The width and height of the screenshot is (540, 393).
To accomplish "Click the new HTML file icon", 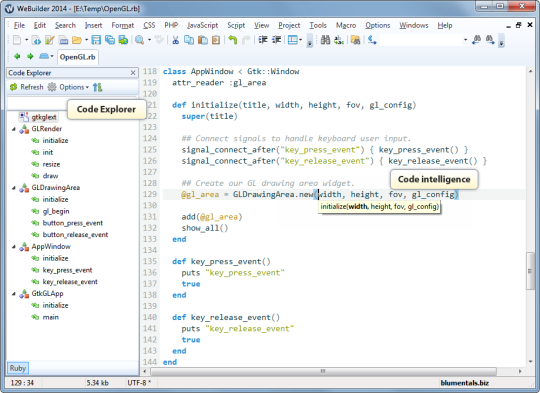I will point(36,40).
